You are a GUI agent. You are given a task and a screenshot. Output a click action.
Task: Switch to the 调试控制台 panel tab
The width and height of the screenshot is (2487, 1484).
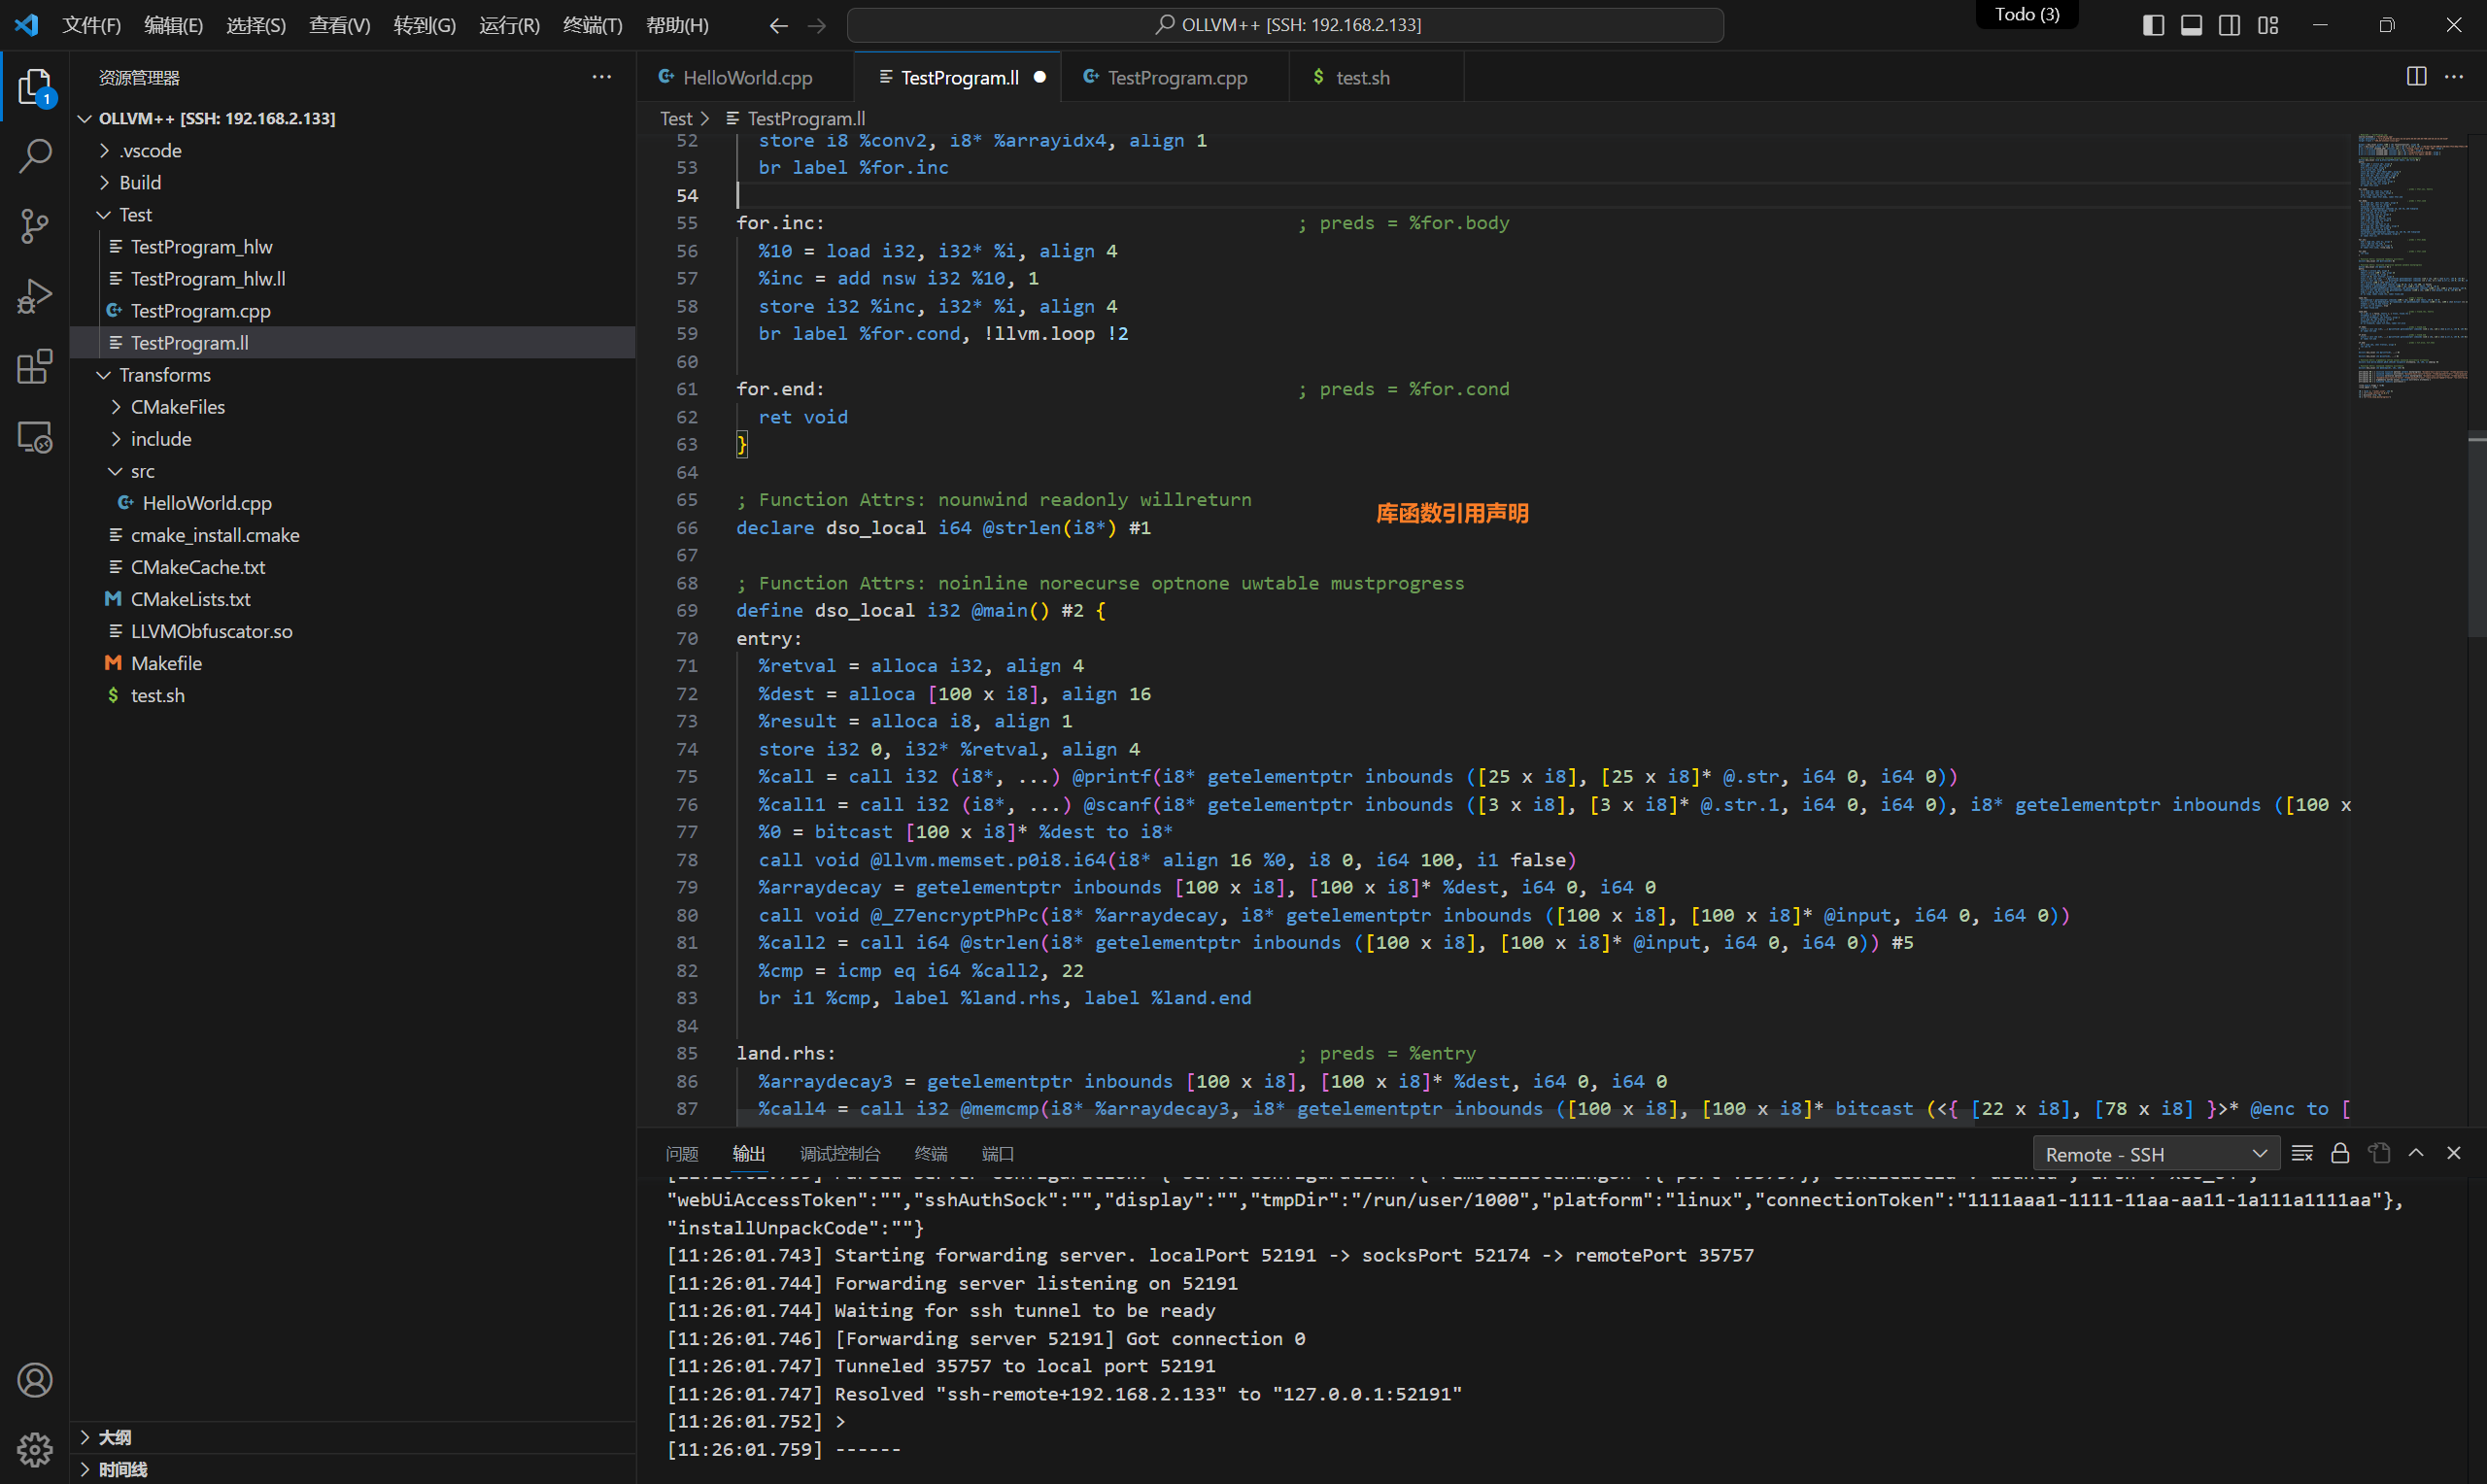(x=840, y=1153)
